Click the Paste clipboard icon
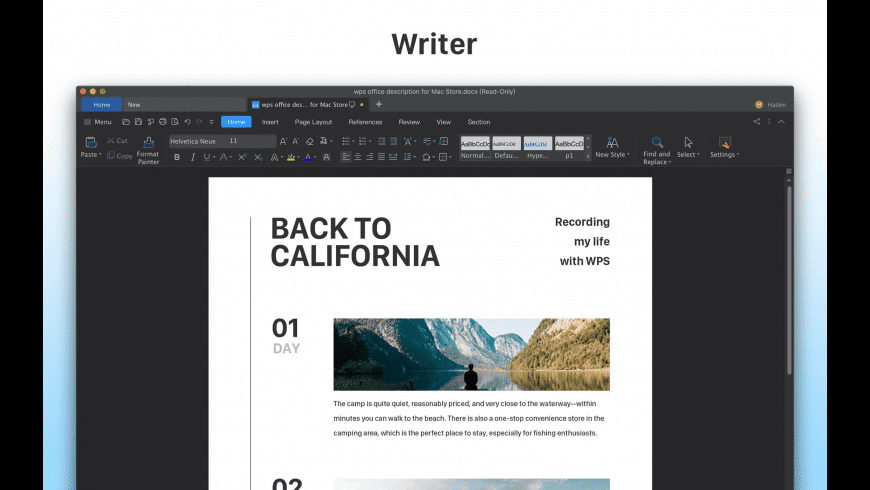Screen dimensions: 870x490 pyautogui.click(x=91, y=143)
